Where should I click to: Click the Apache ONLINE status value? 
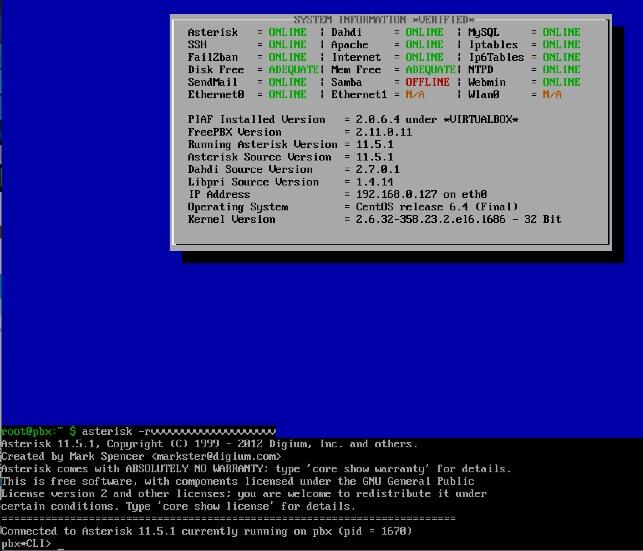[424, 44]
